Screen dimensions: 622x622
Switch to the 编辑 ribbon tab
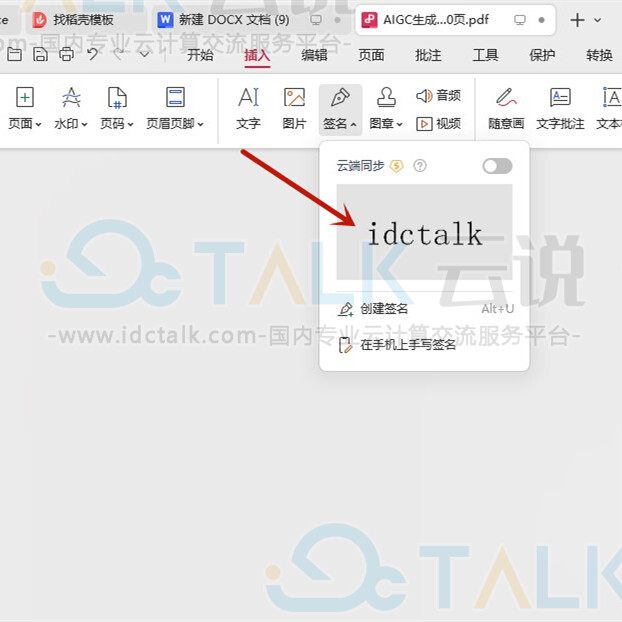314,55
